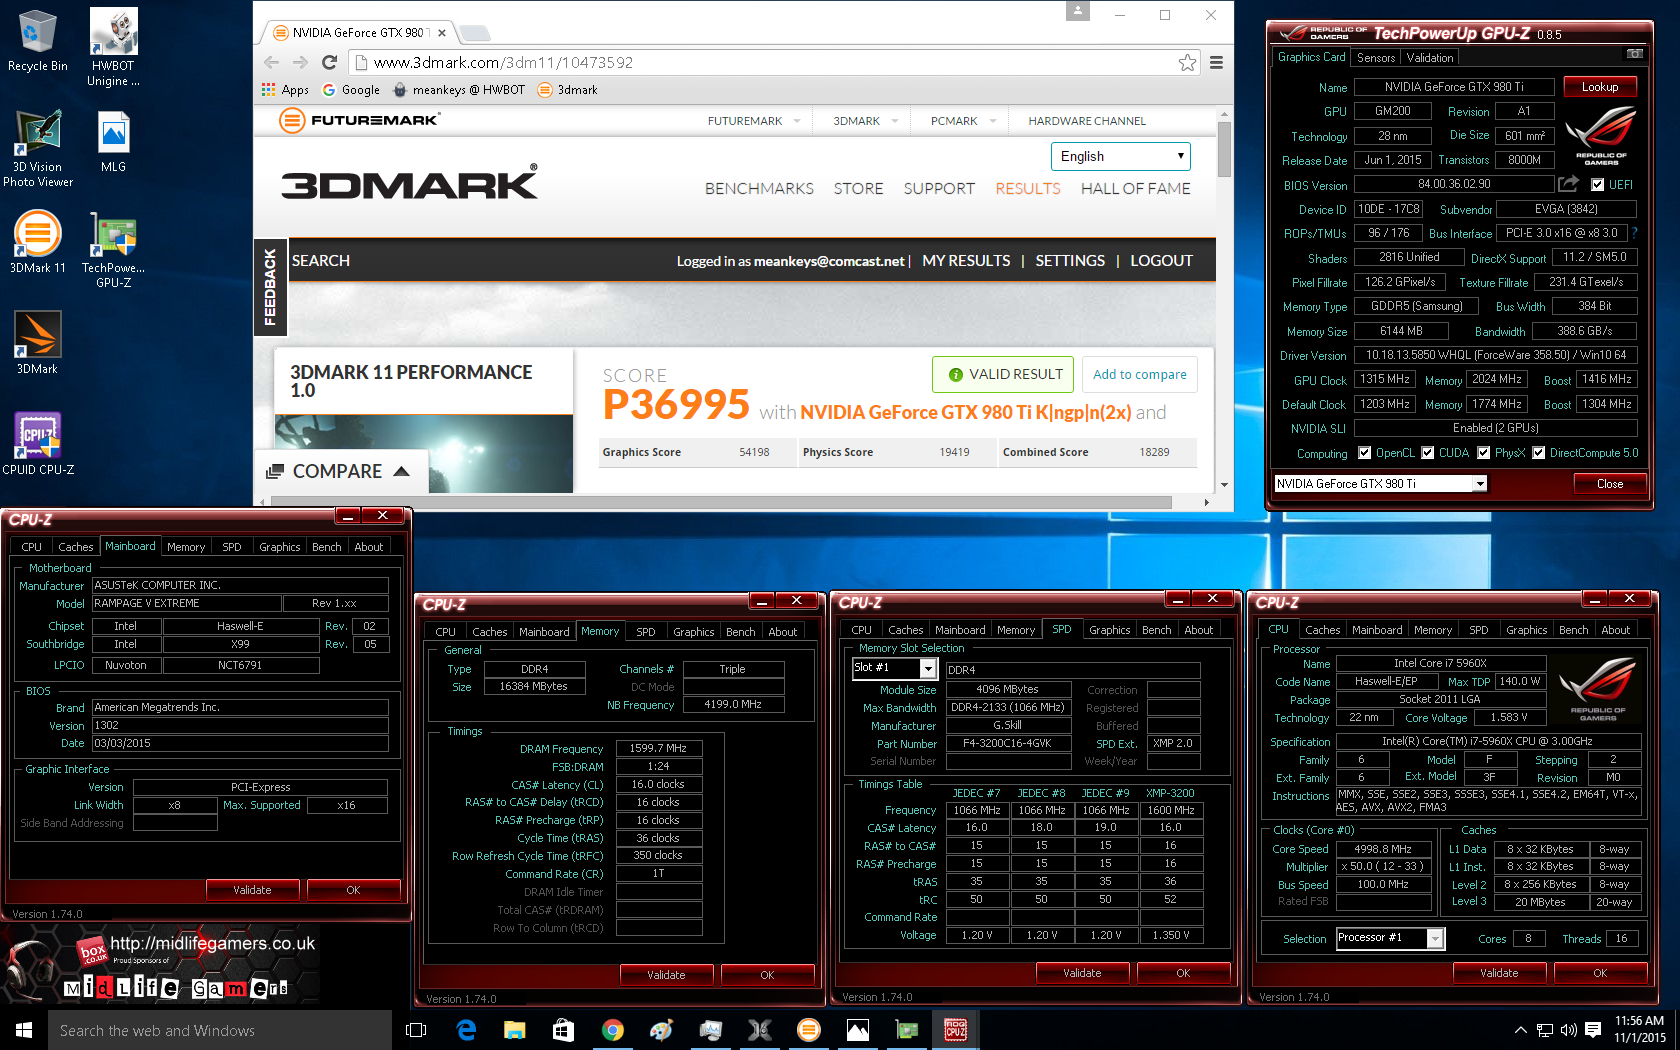The image size is (1680, 1050).
Task: Open the MLG file icon on the desktop
Action: pos(113,141)
